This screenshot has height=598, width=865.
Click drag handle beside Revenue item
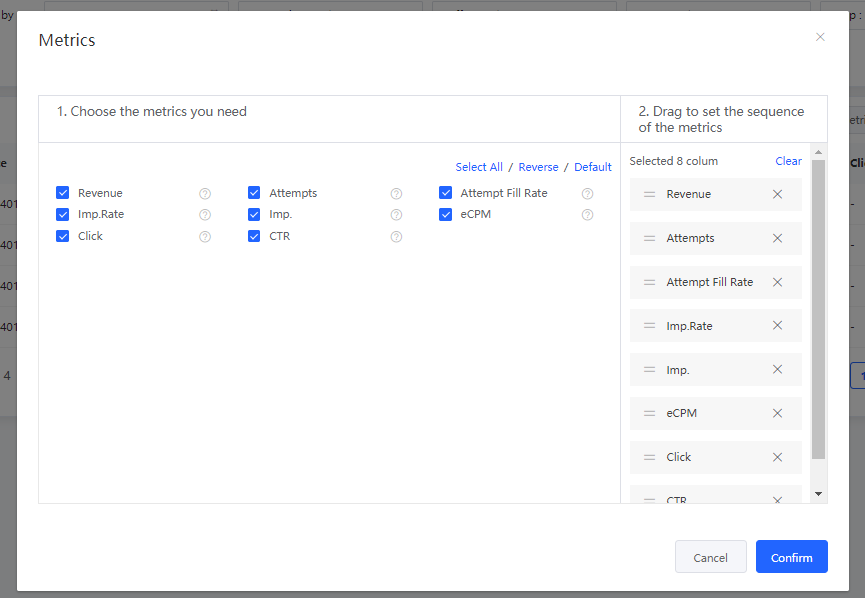coord(649,194)
